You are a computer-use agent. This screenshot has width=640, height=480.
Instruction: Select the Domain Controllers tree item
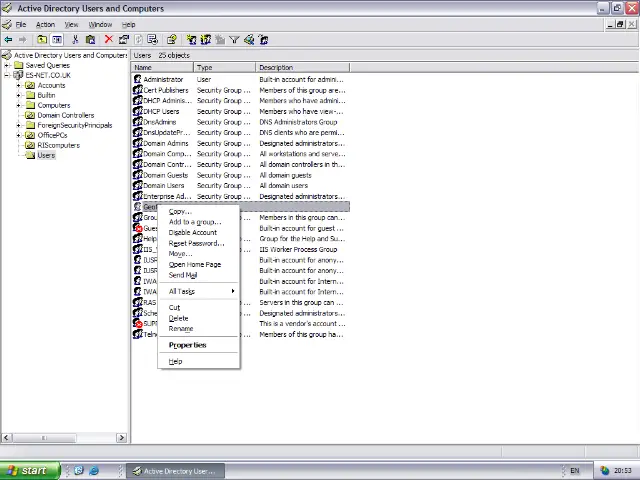66,115
